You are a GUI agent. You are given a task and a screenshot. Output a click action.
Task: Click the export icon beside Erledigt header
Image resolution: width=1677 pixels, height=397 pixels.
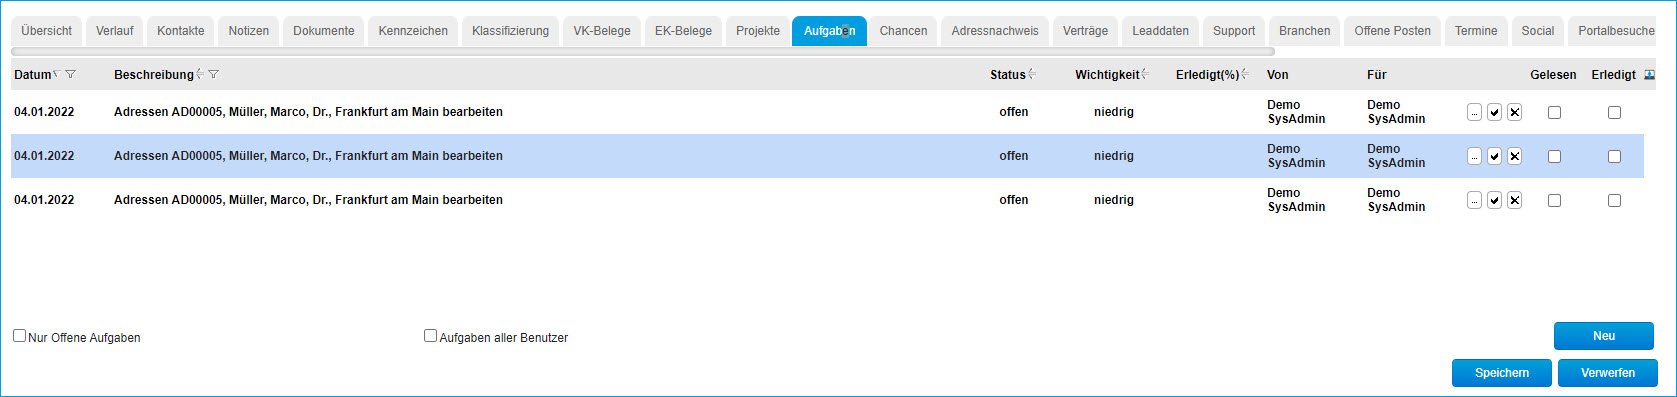point(1649,75)
